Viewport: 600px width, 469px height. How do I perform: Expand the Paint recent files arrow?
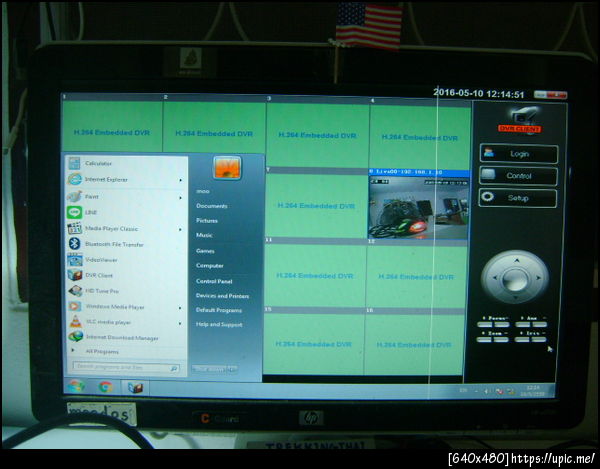pos(180,198)
